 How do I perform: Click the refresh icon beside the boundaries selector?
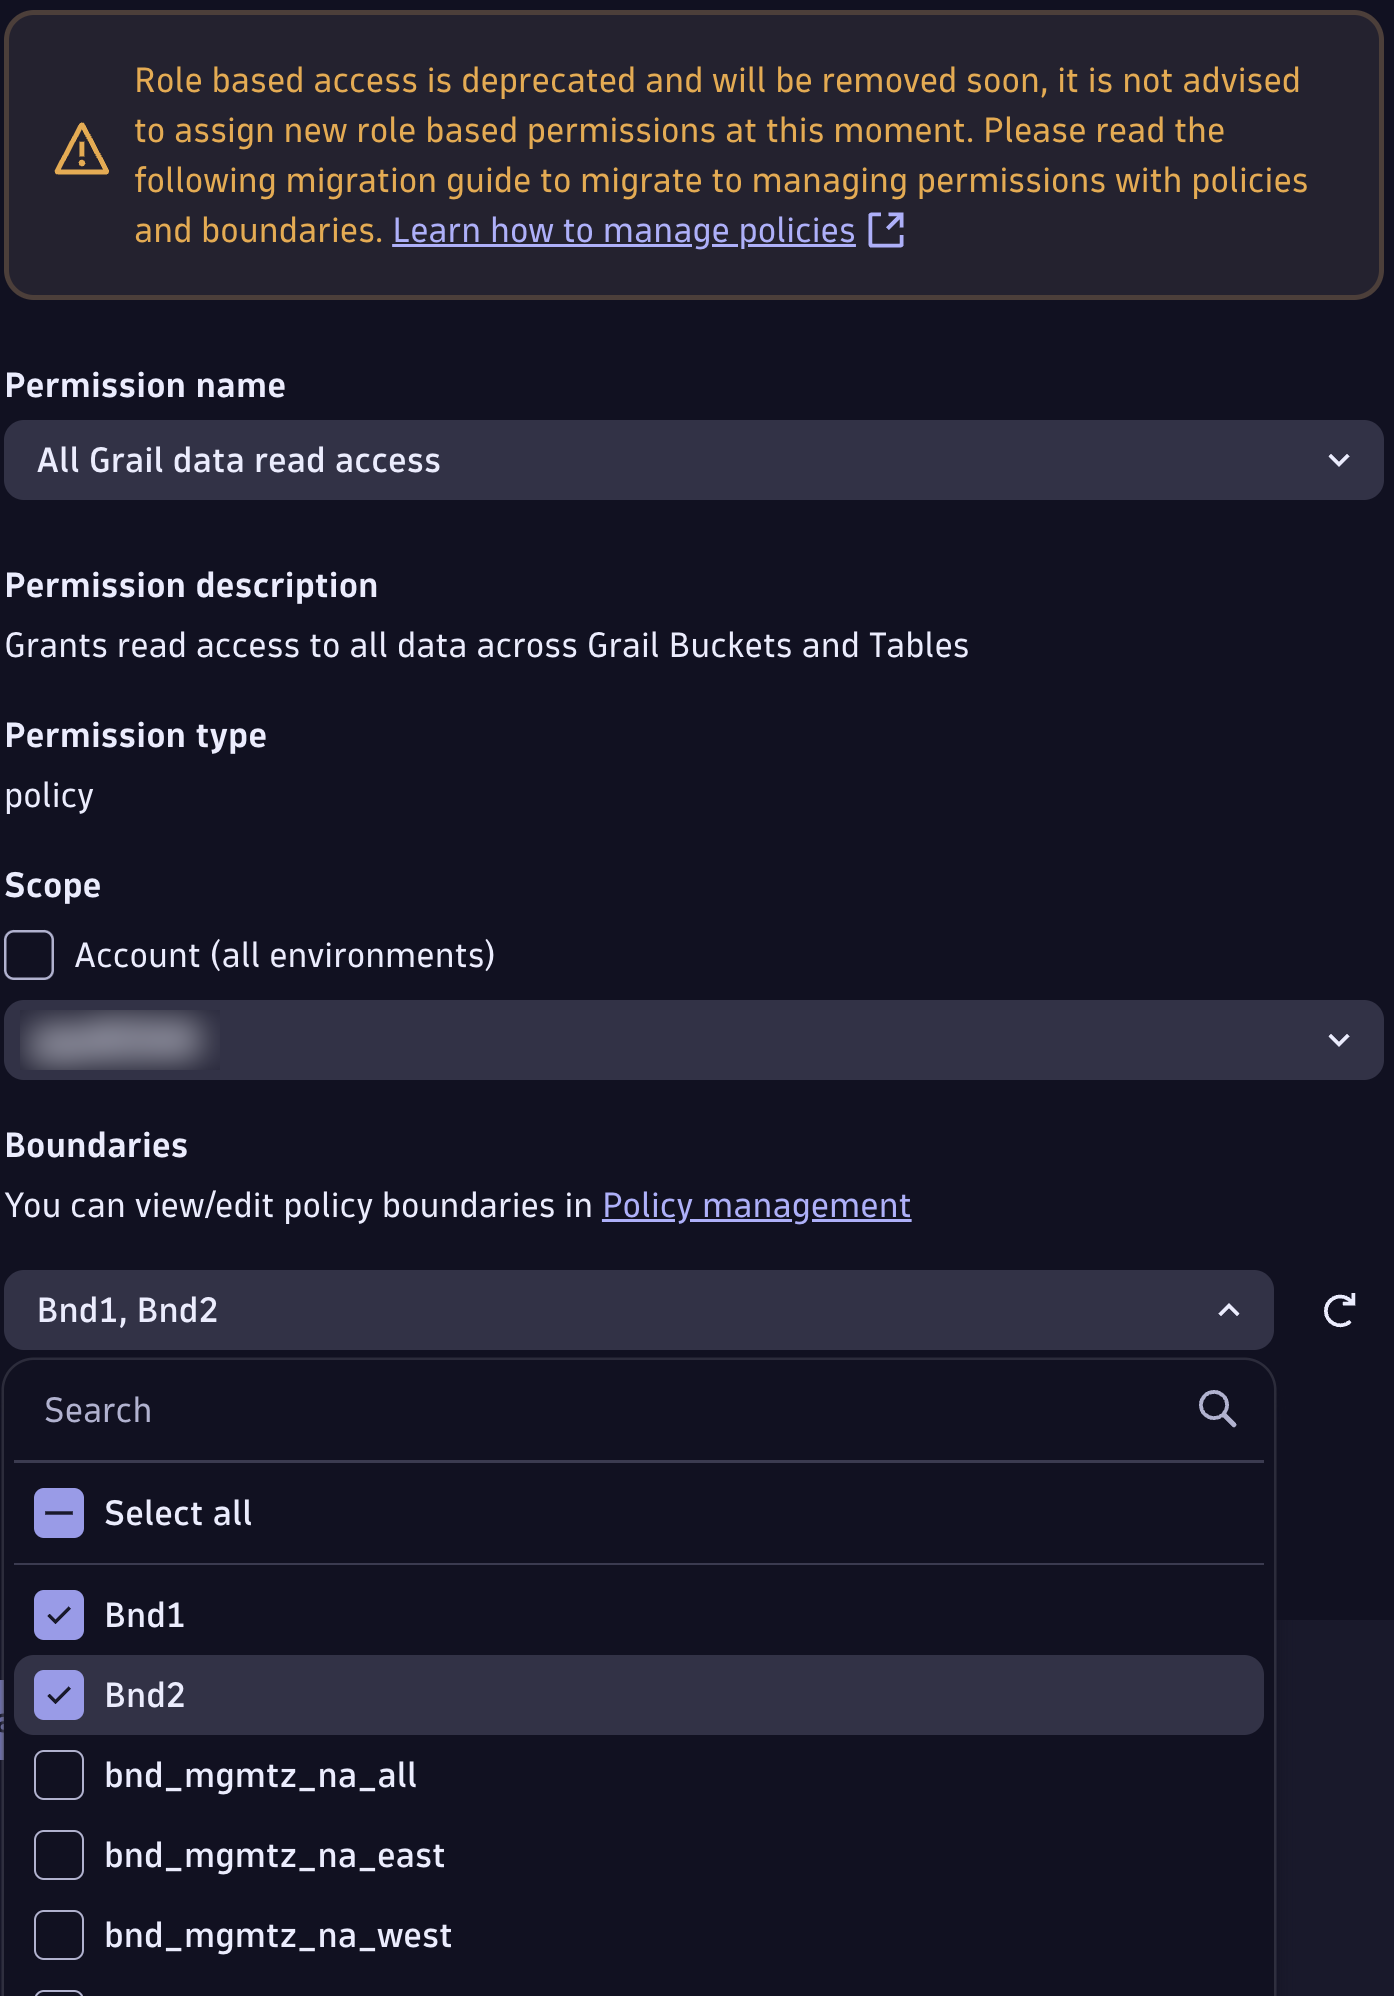(x=1340, y=1311)
